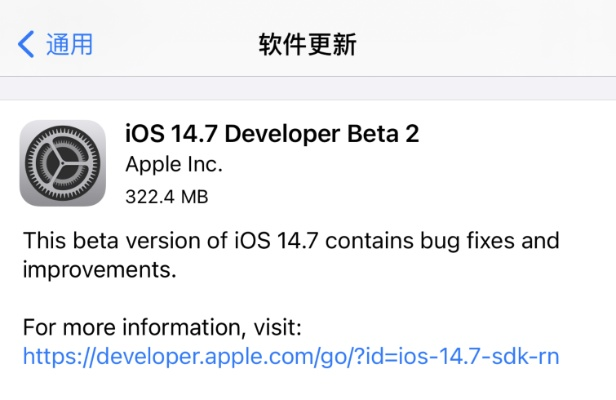Image resolution: width=616 pixels, height=400 pixels.
Task: Click the 322.4 MB update size
Action: (166, 197)
